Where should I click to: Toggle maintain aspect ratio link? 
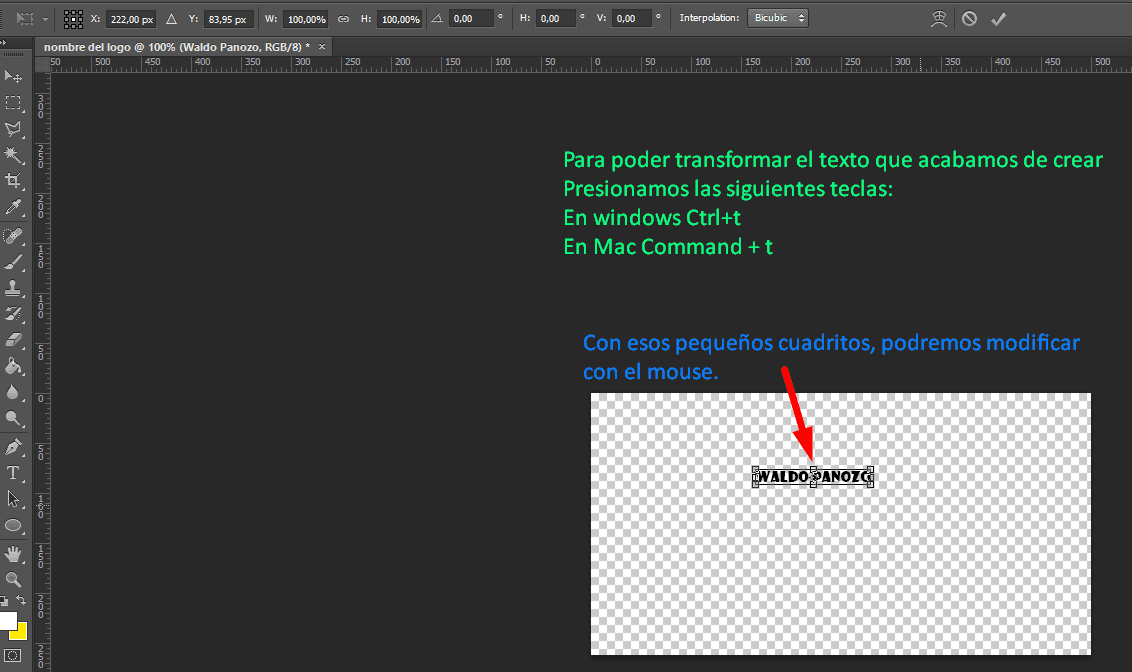[x=344, y=19]
